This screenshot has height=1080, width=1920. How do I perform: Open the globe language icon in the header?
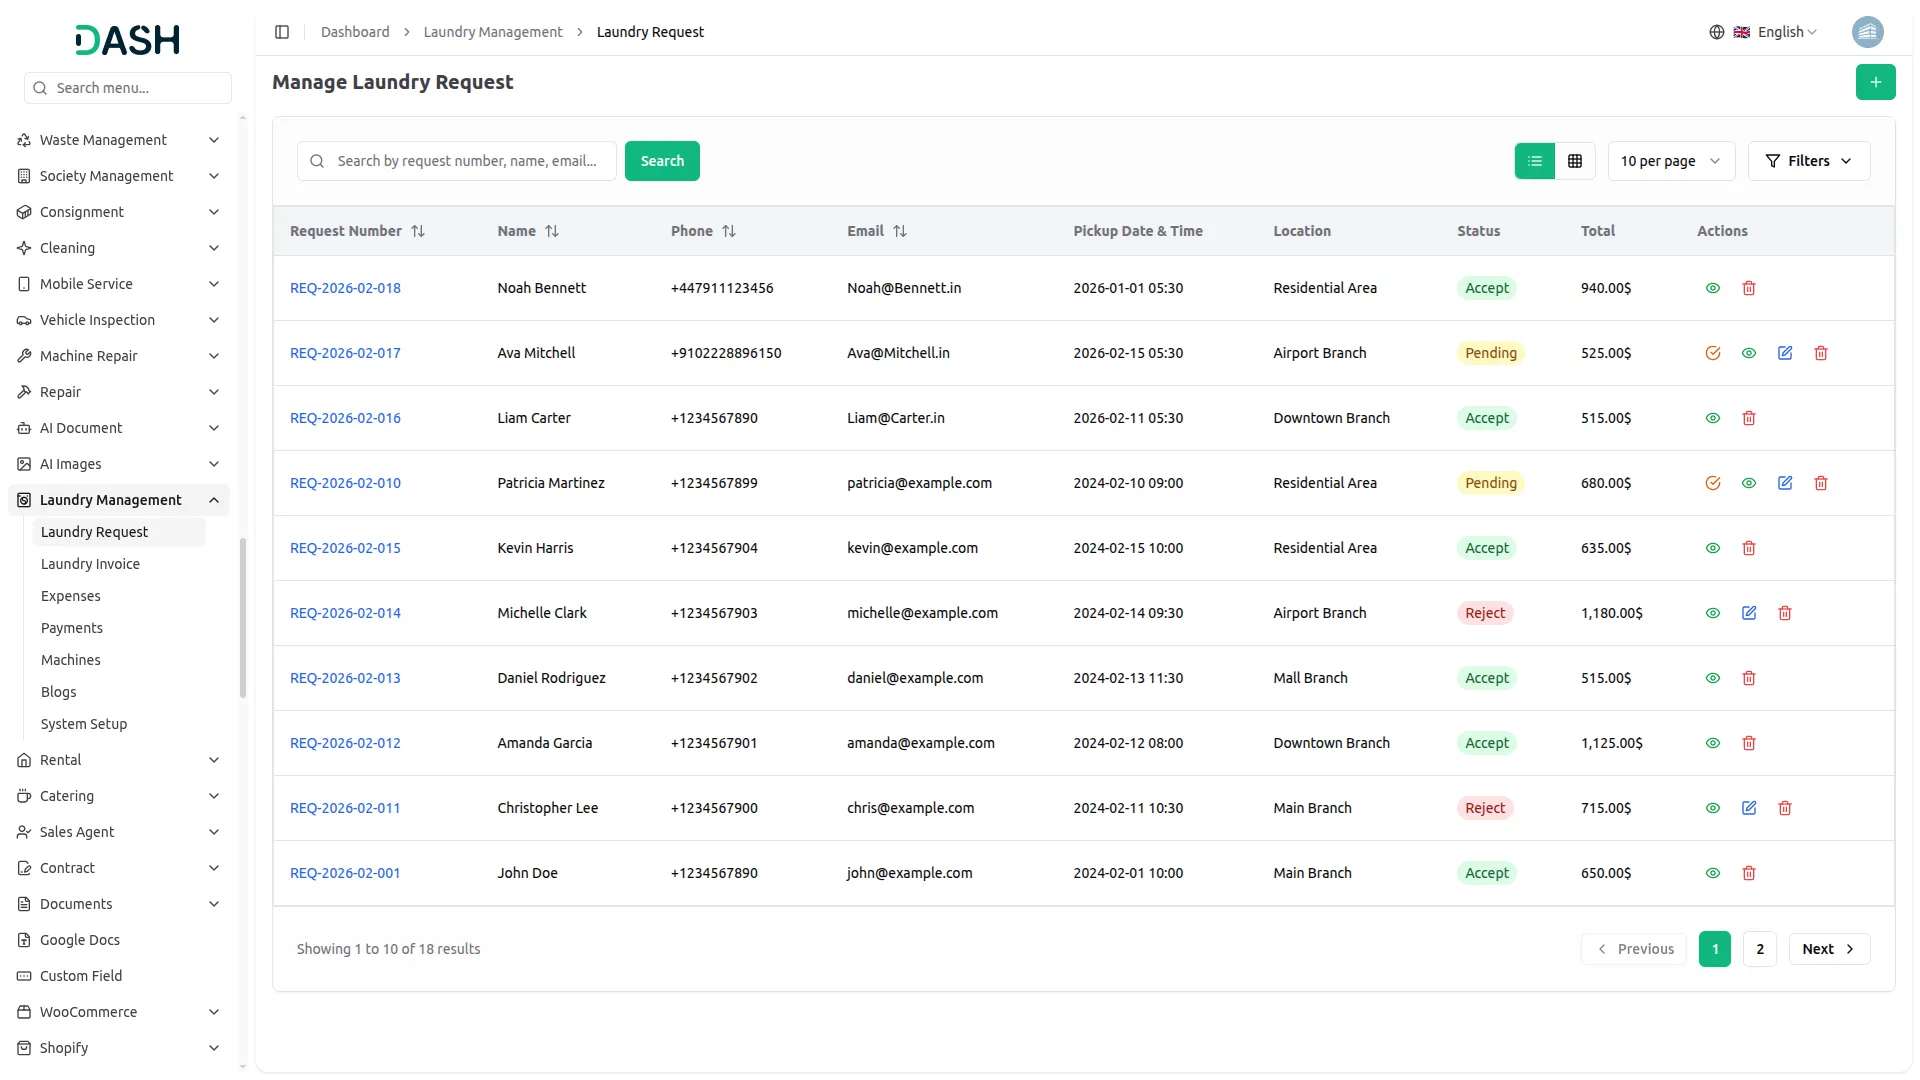(x=1717, y=31)
